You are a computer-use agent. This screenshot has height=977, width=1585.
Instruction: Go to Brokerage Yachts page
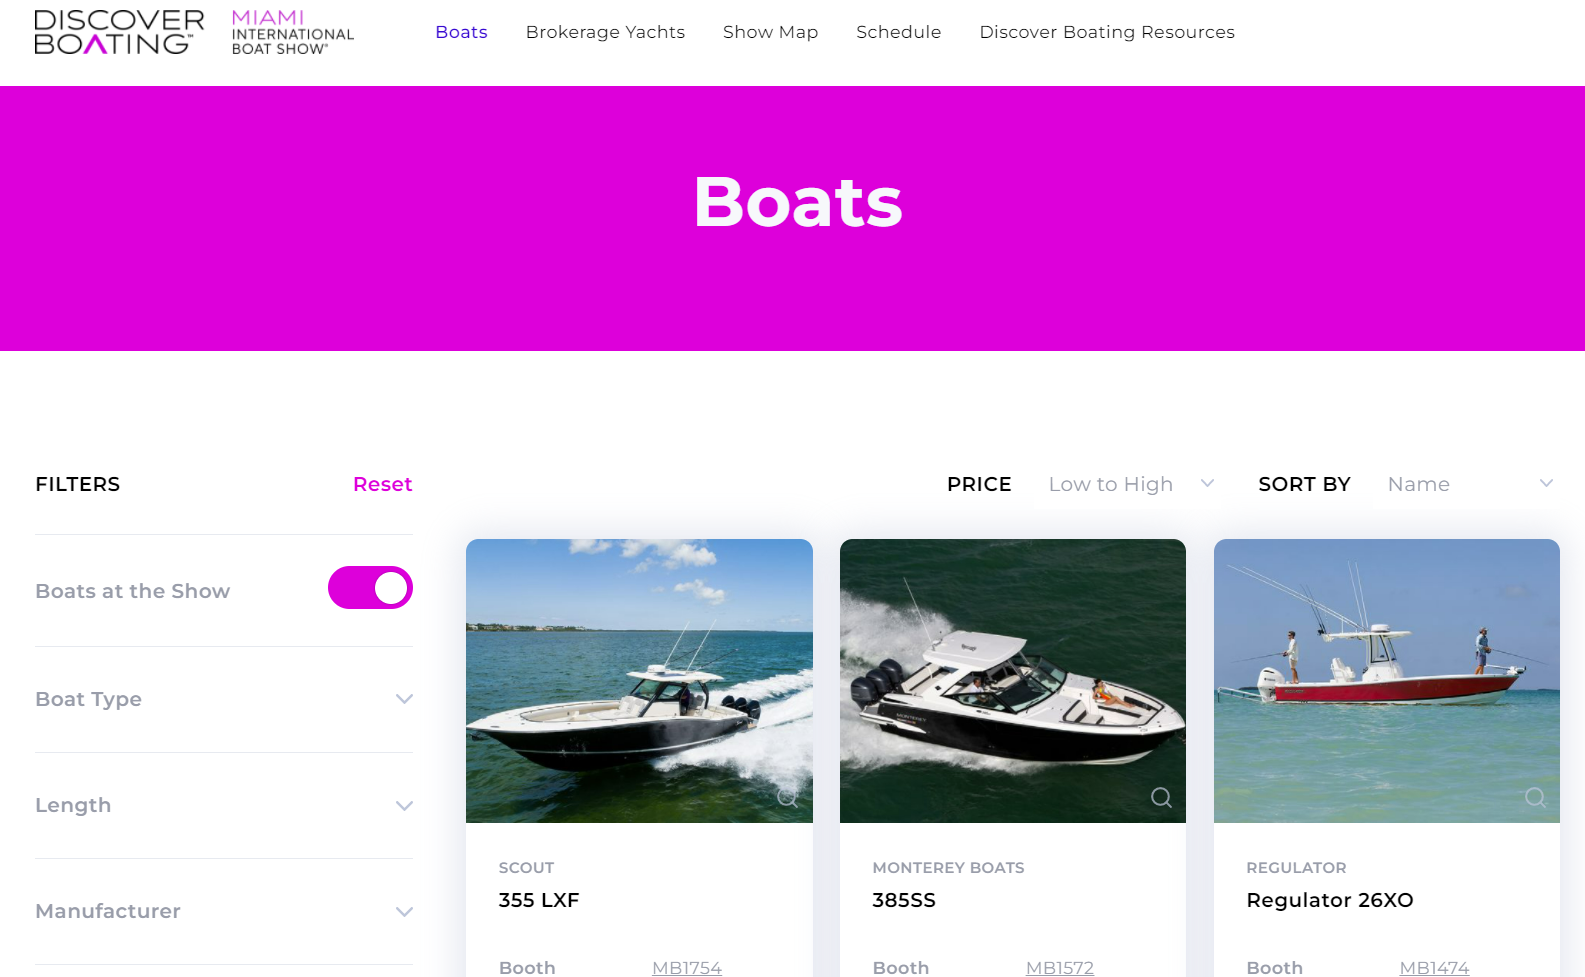pyautogui.click(x=605, y=32)
